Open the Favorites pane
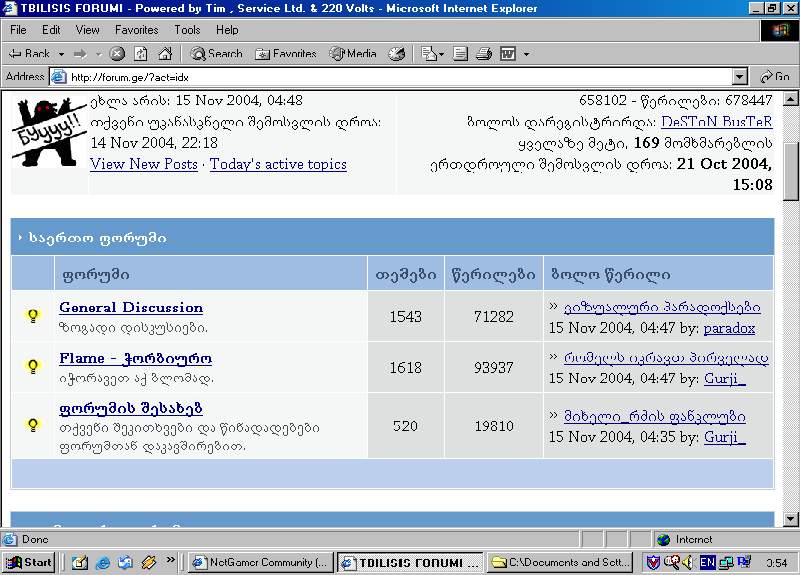 point(286,54)
